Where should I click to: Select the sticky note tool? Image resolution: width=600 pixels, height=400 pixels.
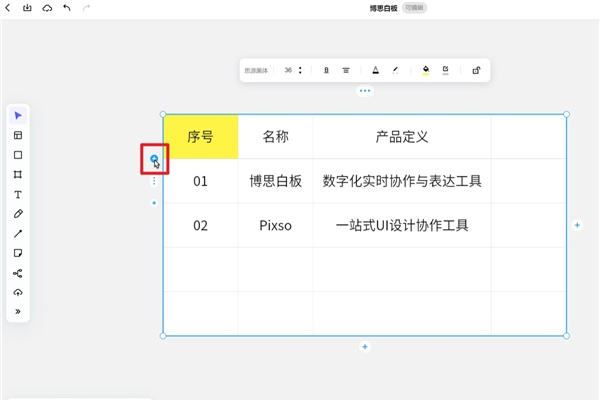(18, 253)
